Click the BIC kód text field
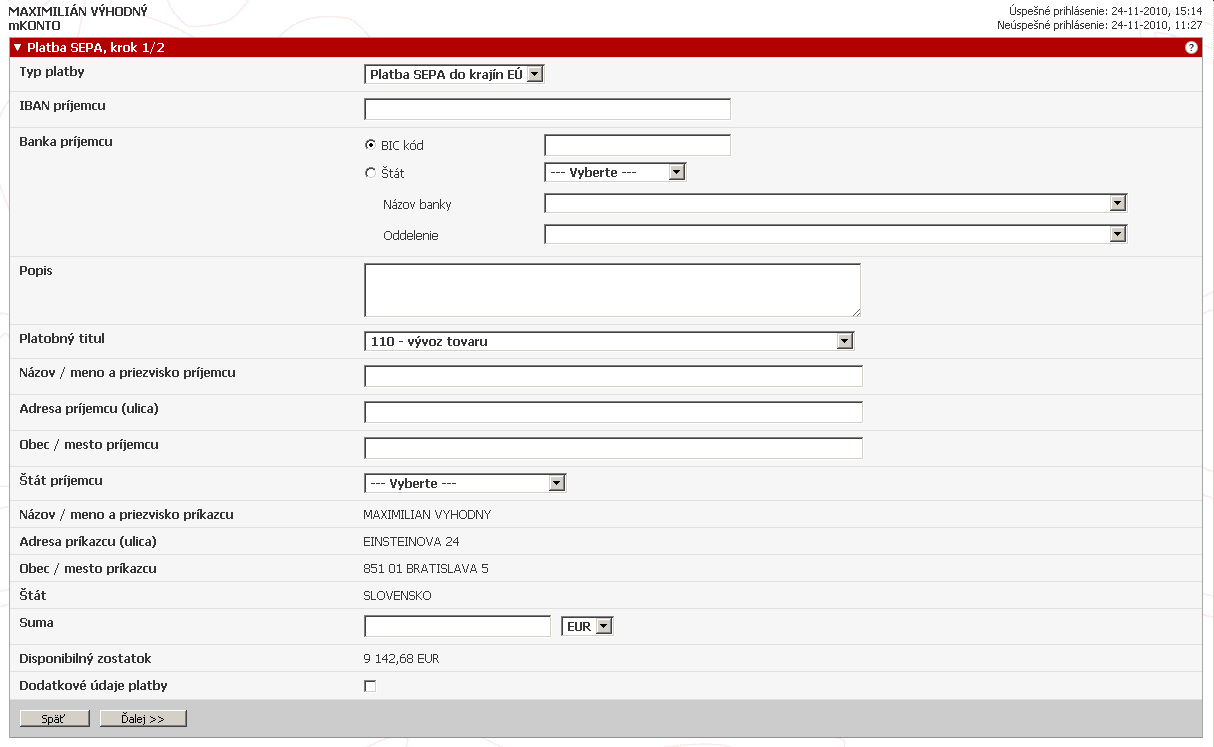Screen dimensions: 1214x747 (x=637, y=145)
